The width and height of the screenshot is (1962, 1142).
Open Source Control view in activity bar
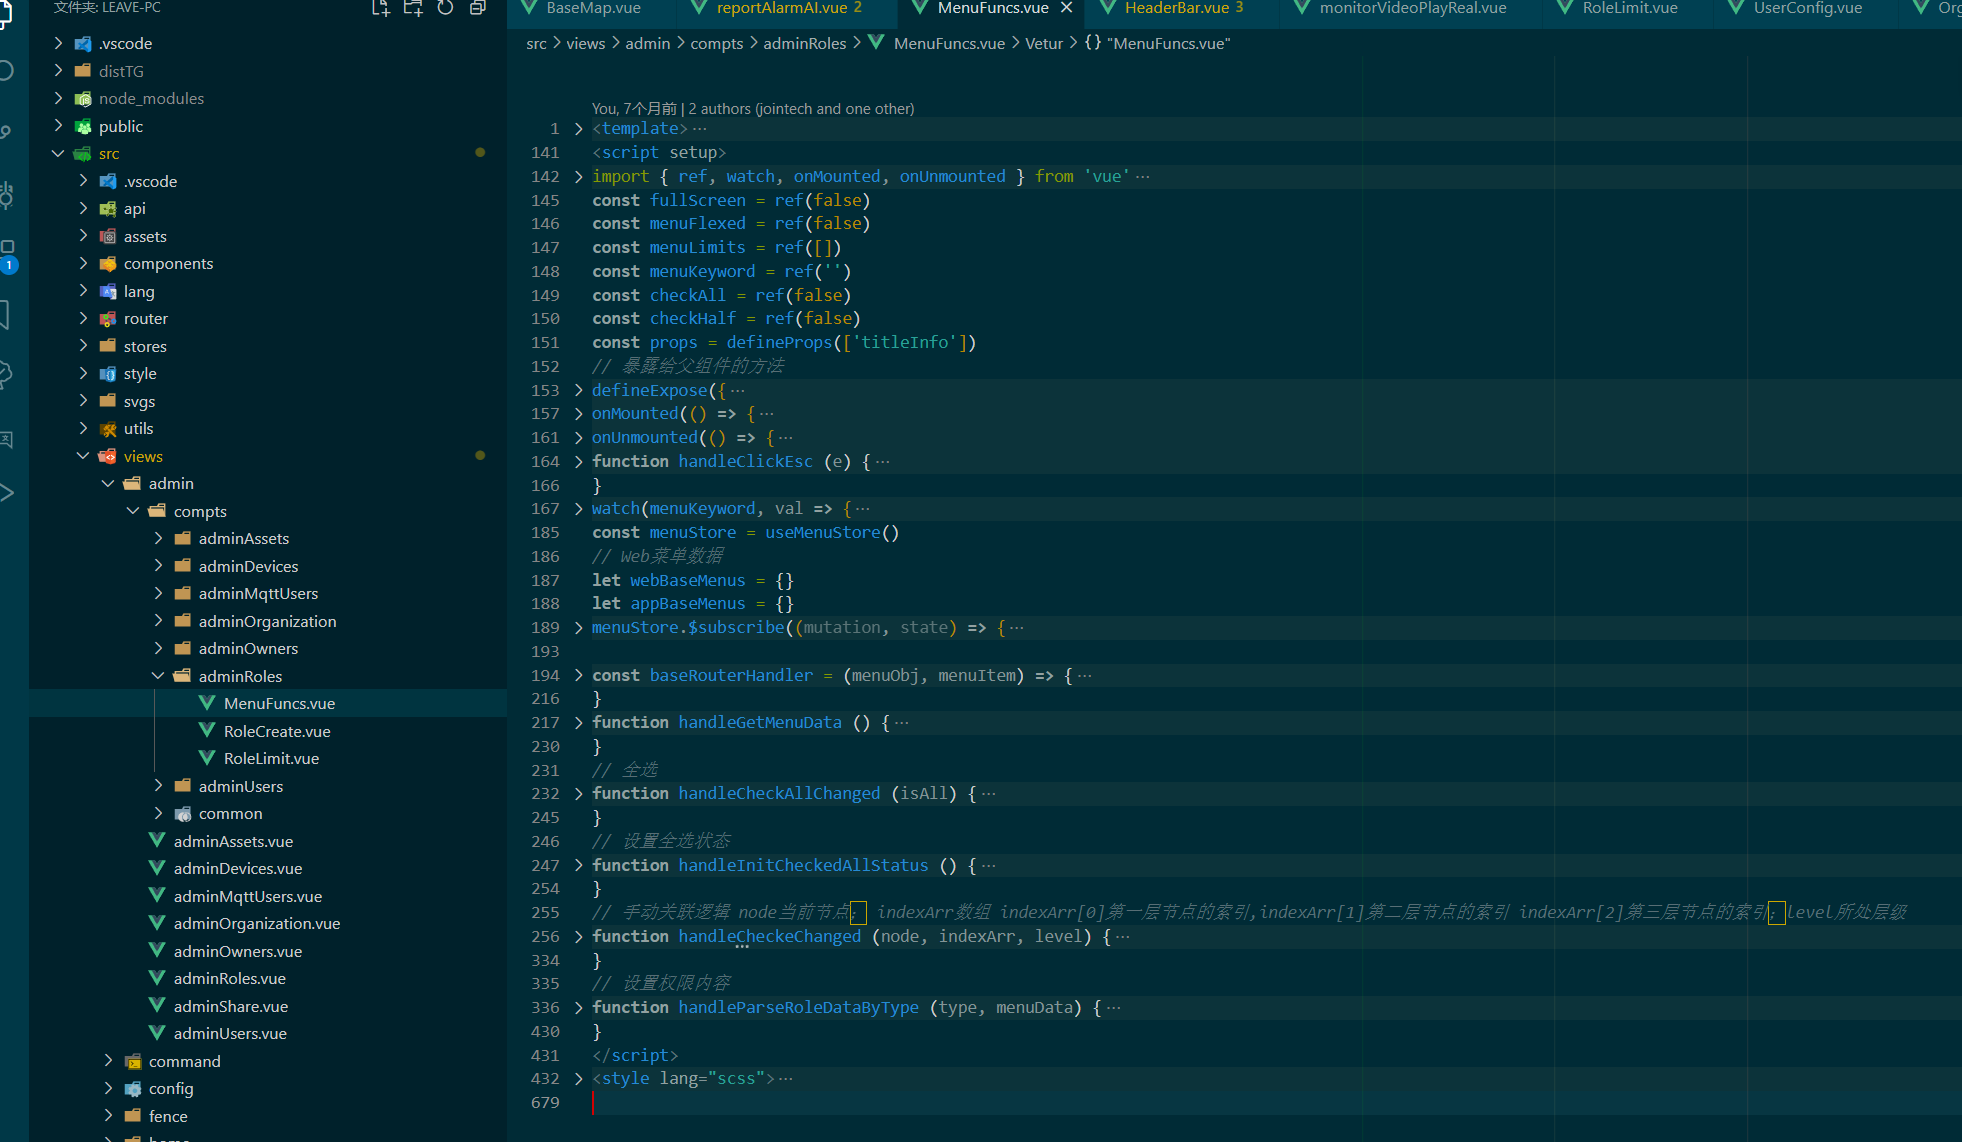click(6, 131)
